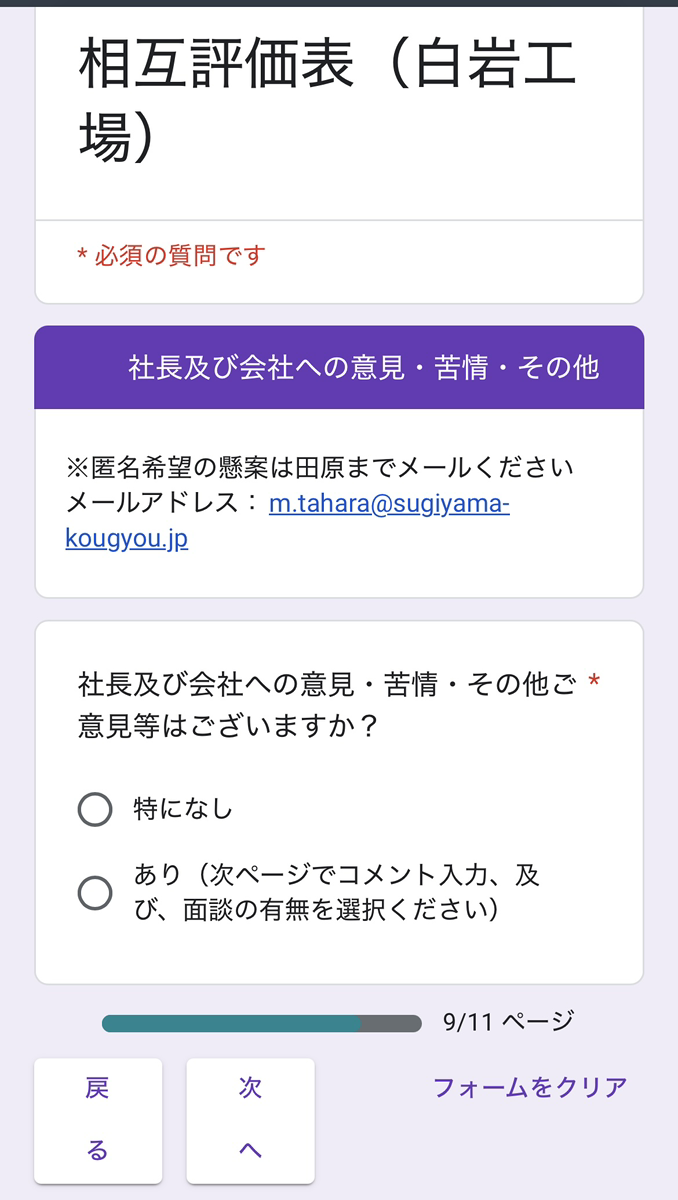Viewport: 678px width, 1200px height.
Task: Choose the あり radio button option
Action: [95, 892]
